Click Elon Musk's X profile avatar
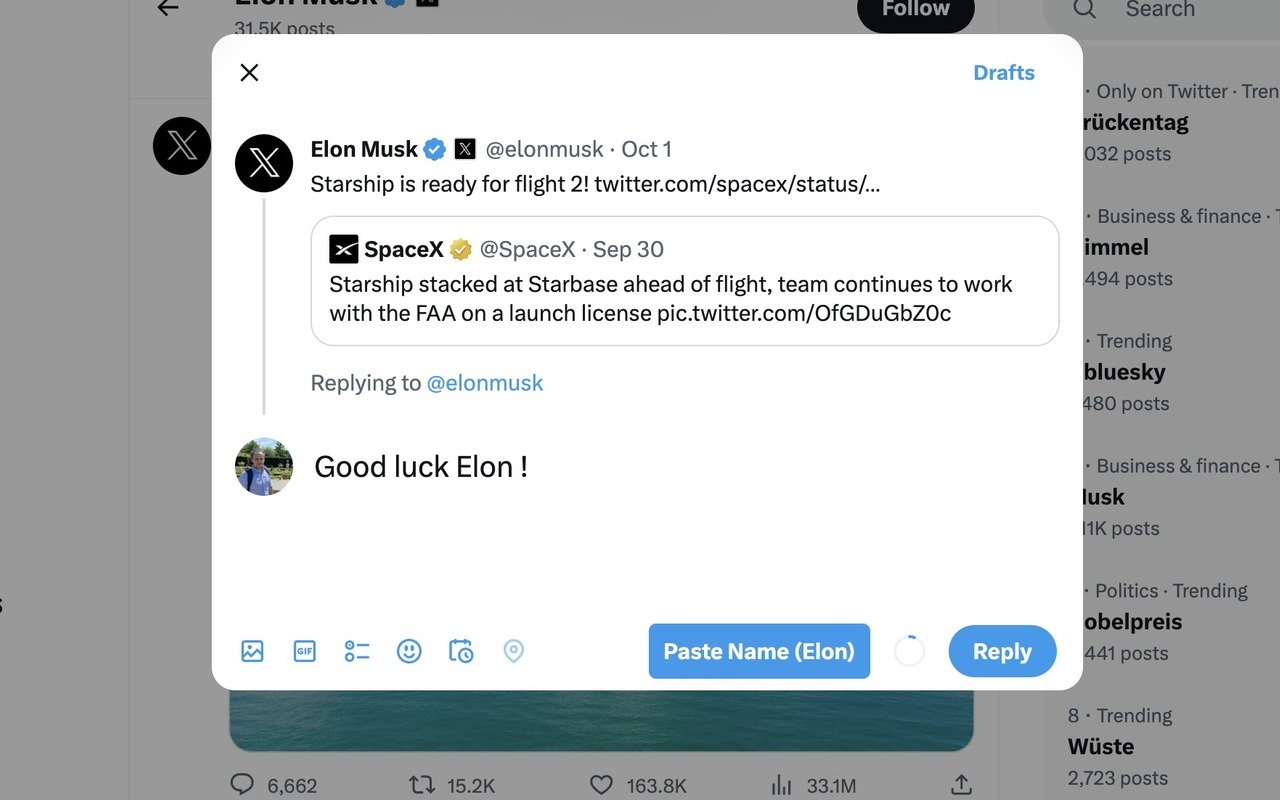Viewport: 1280px width, 800px height. coord(264,163)
